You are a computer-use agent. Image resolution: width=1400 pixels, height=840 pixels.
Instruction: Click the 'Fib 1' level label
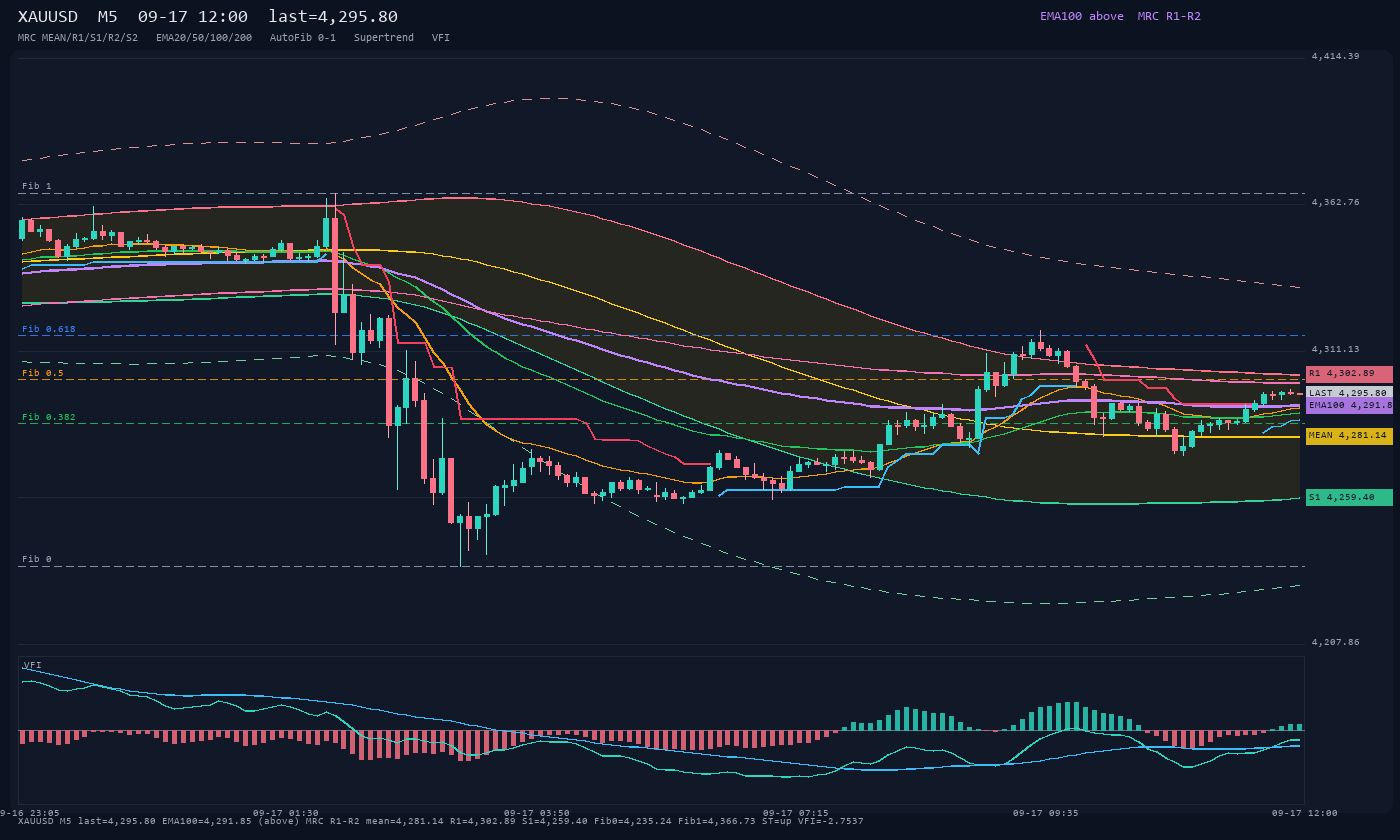coord(37,187)
